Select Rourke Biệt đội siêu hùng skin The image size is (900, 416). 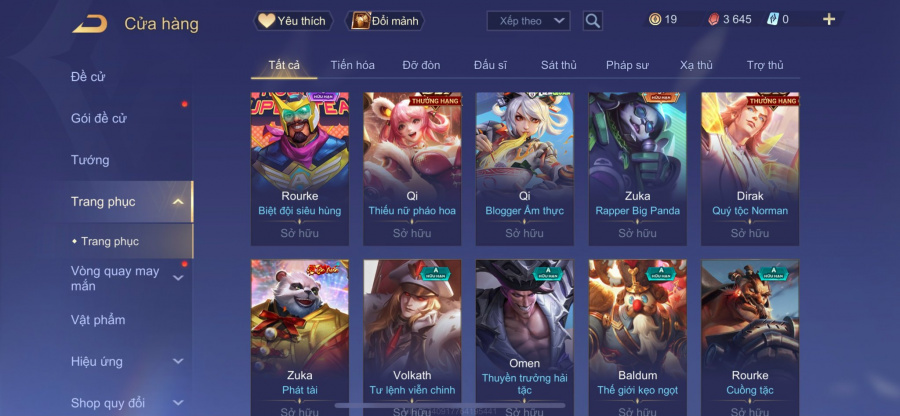click(x=300, y=169)
